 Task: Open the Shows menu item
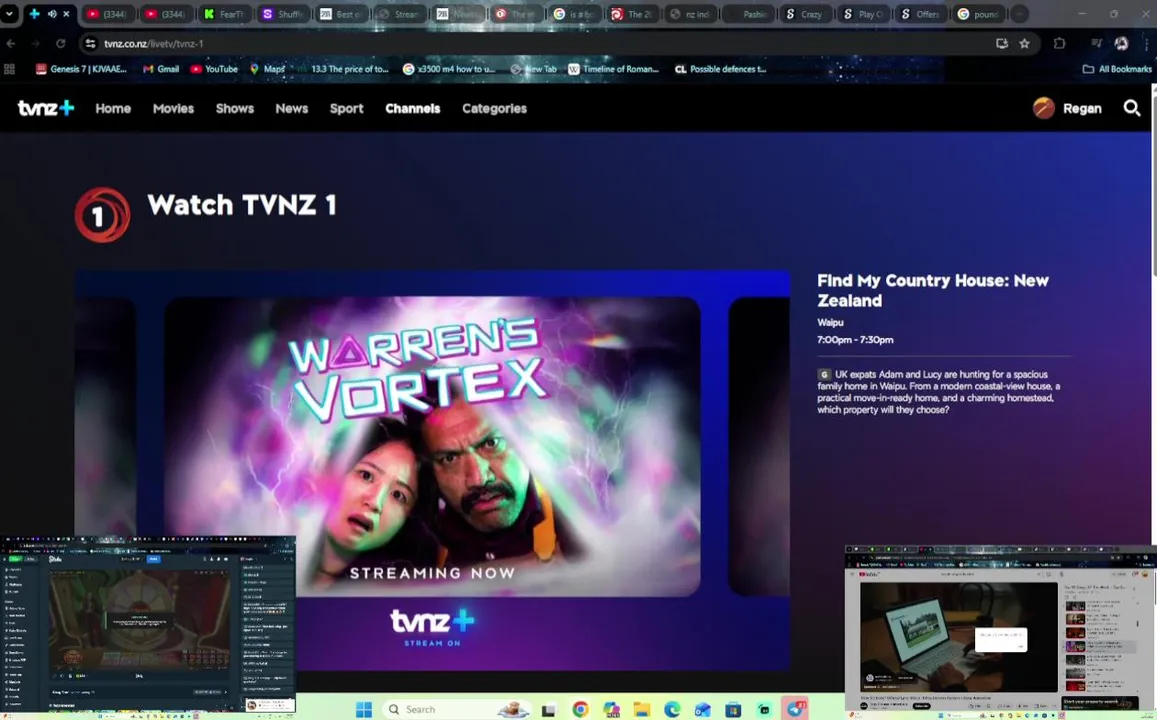[235, 108]
